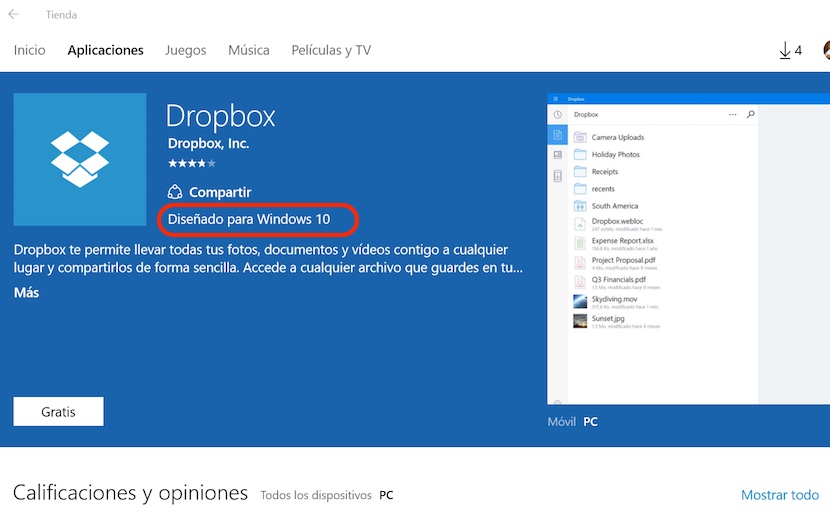
Task: Click the Expense Report.xlsx file icon
Action: pos(580,244)
